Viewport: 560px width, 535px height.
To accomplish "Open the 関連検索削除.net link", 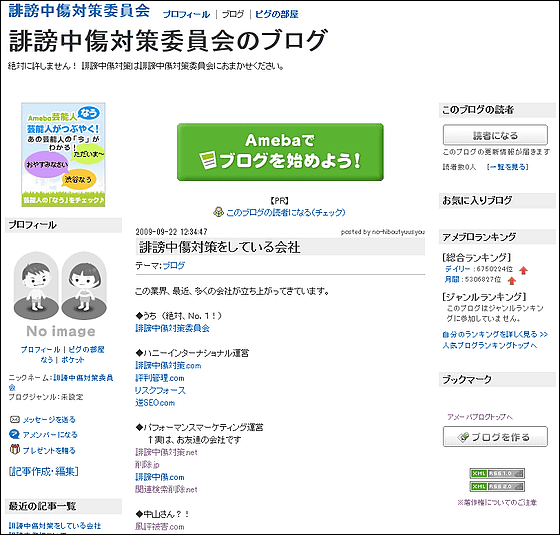I will pos(166,489).
